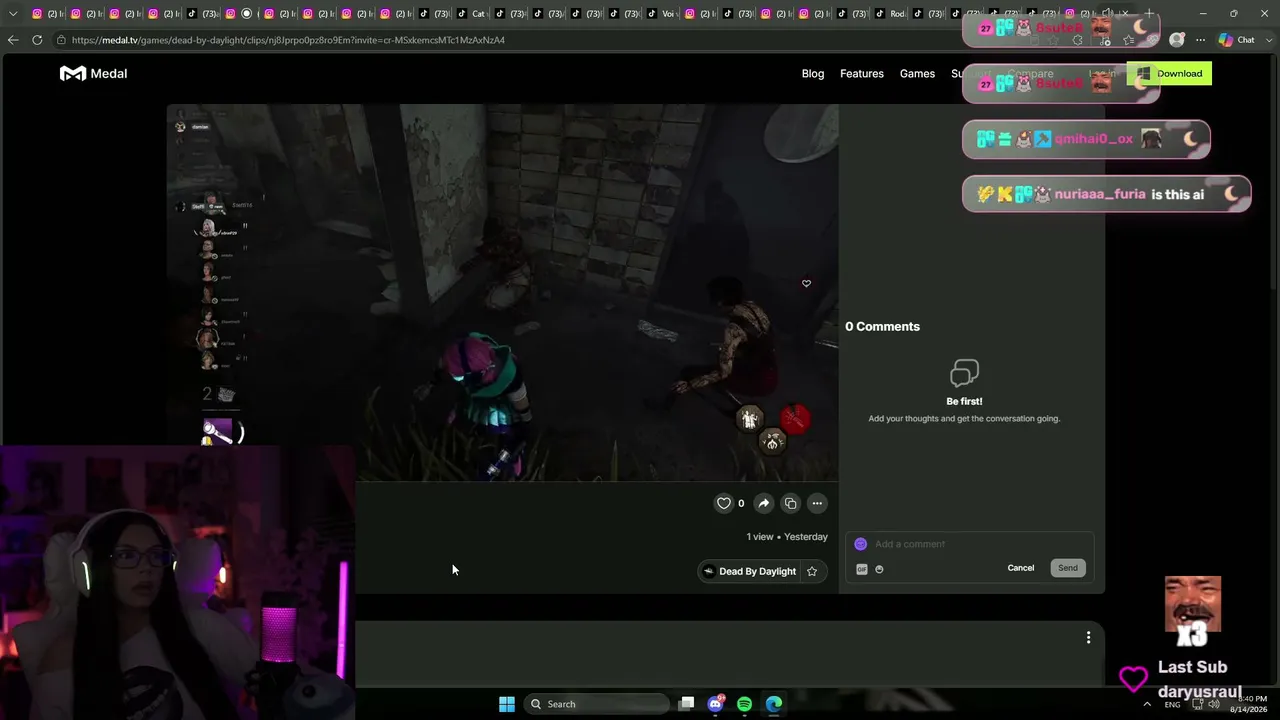Click the Add a comment input field
1280x720 pixels.
click(970, 544)
